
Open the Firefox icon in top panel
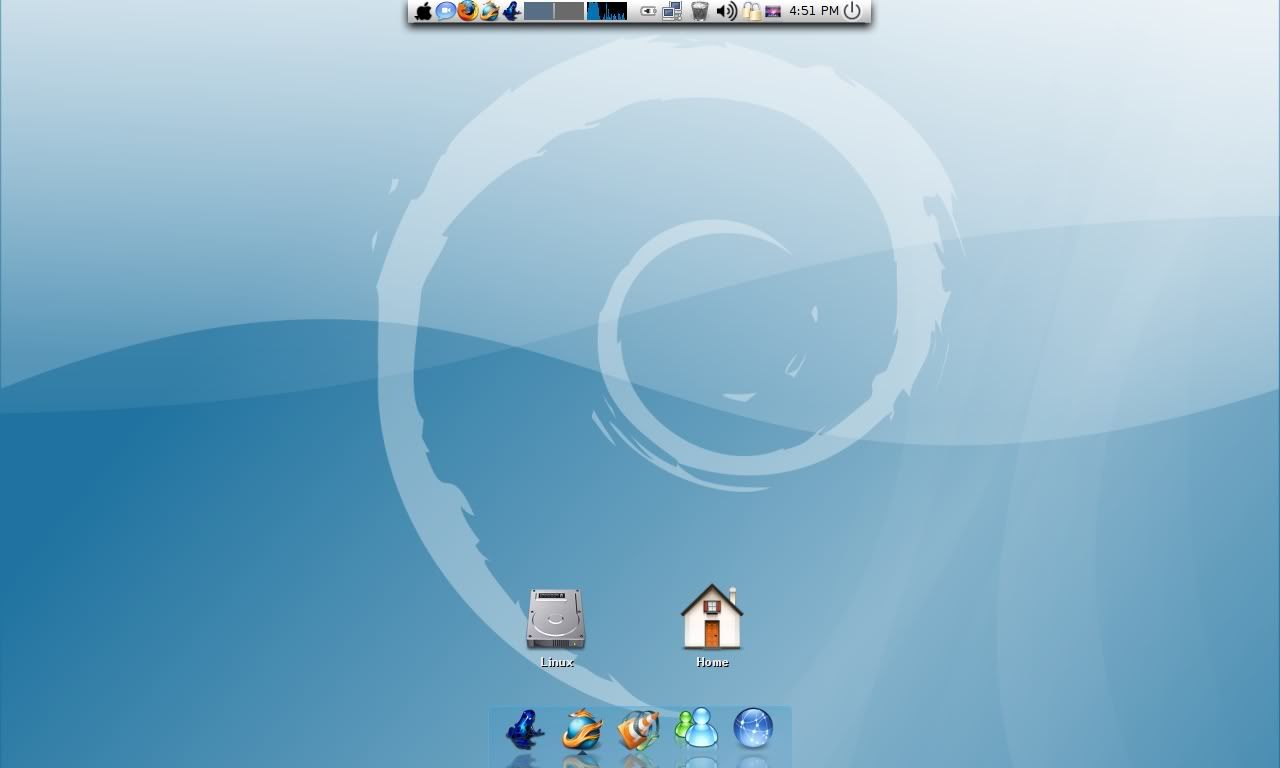(x=468, y=11)
